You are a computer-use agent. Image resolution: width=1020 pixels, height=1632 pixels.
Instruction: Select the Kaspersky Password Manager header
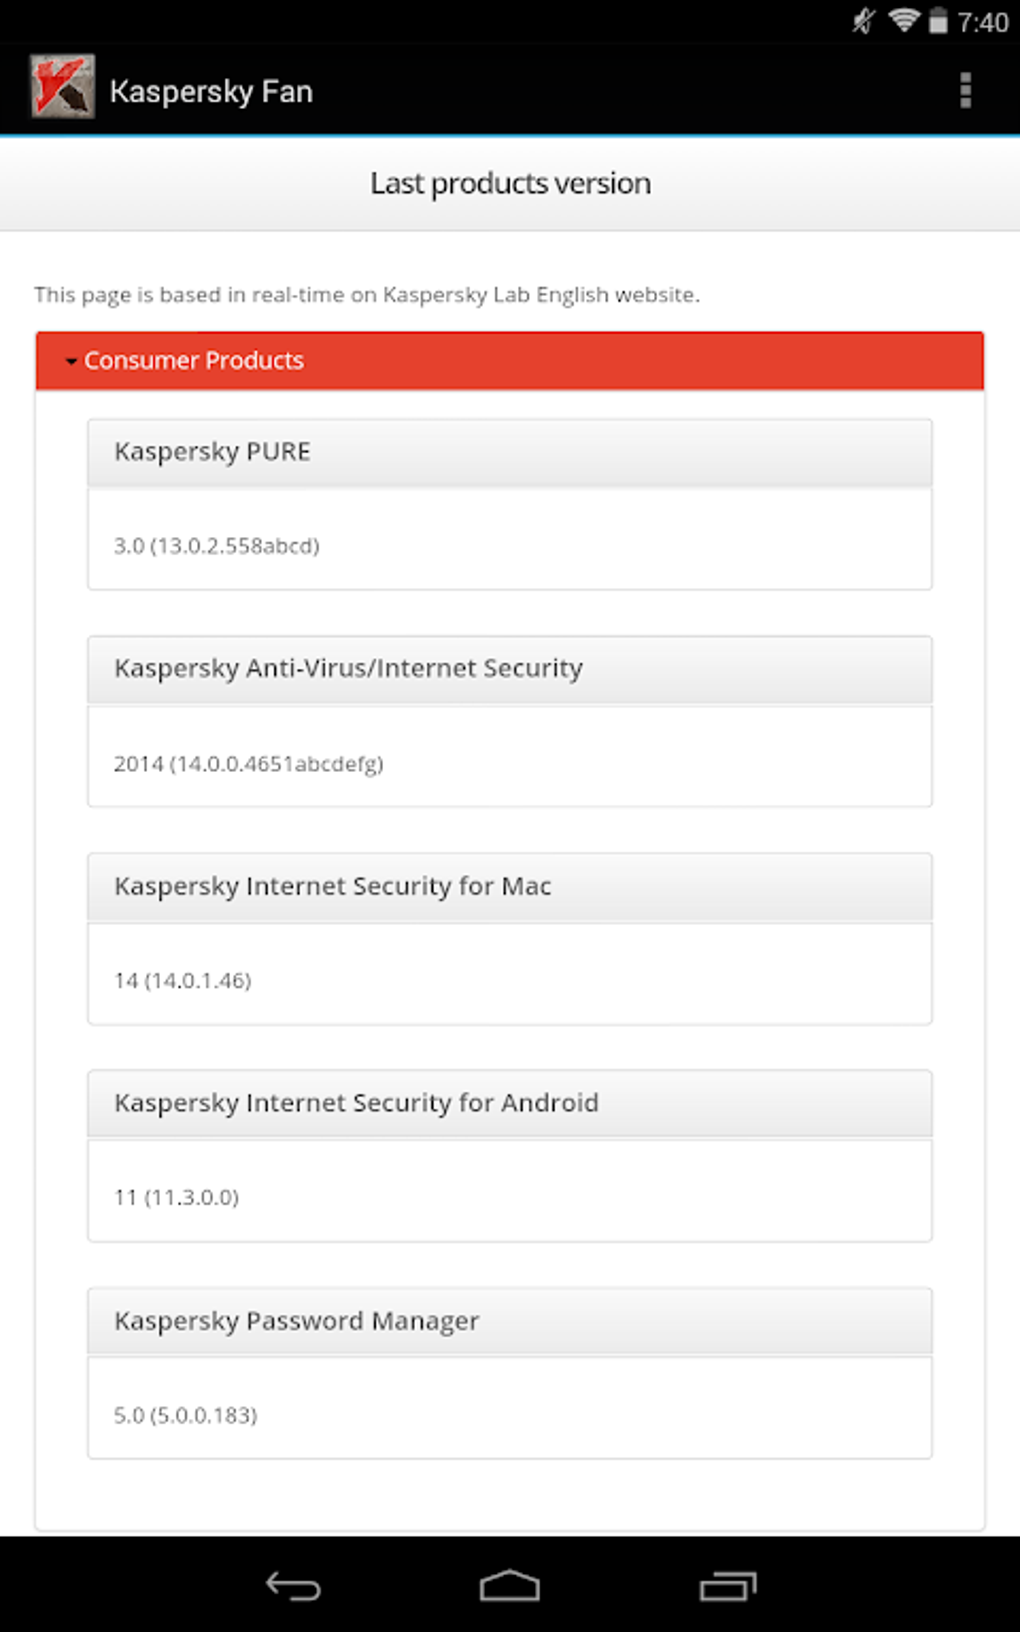click(510, 1321)
